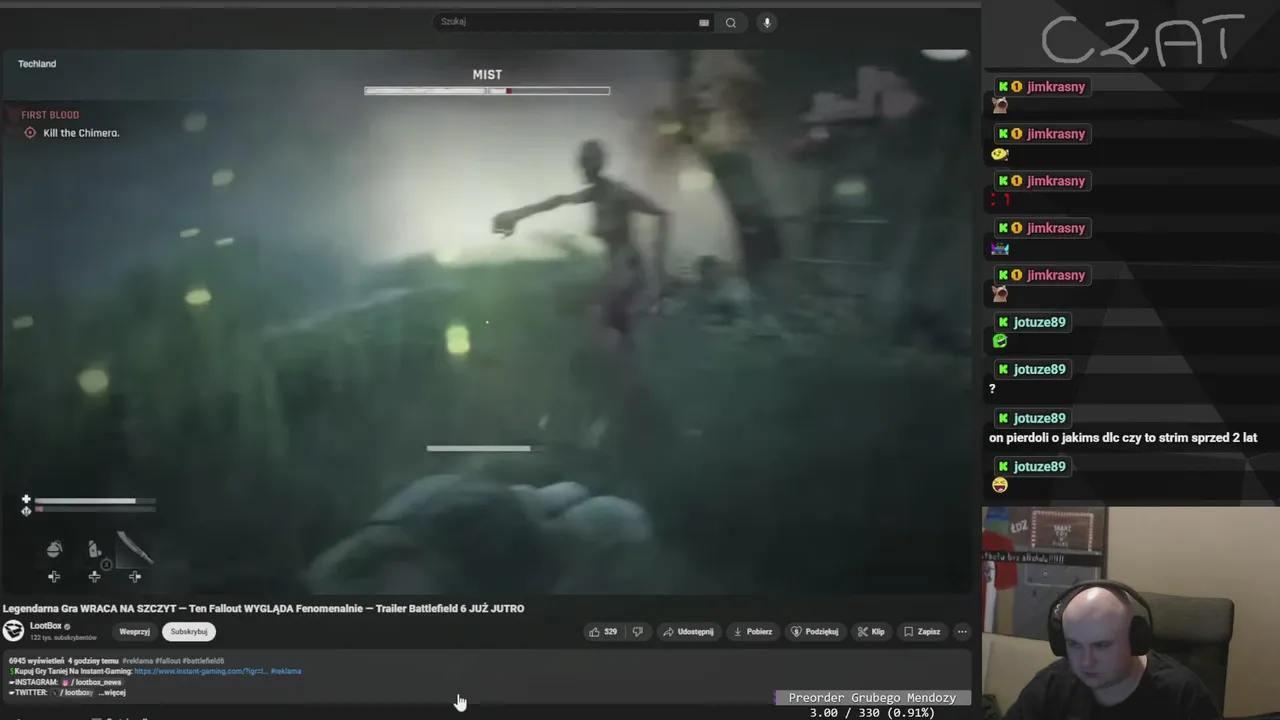The width and height of the screenshot is (1280, 720).
Task: Send thanks using Podziękuj button
Action: click(x=815, y=632)
